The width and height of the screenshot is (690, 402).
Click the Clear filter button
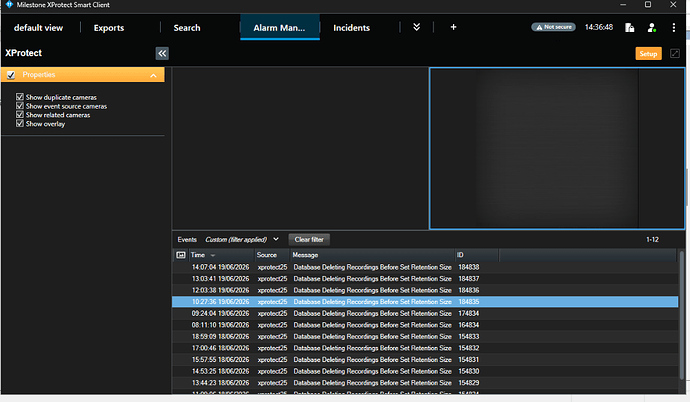[x=309, y=240]
